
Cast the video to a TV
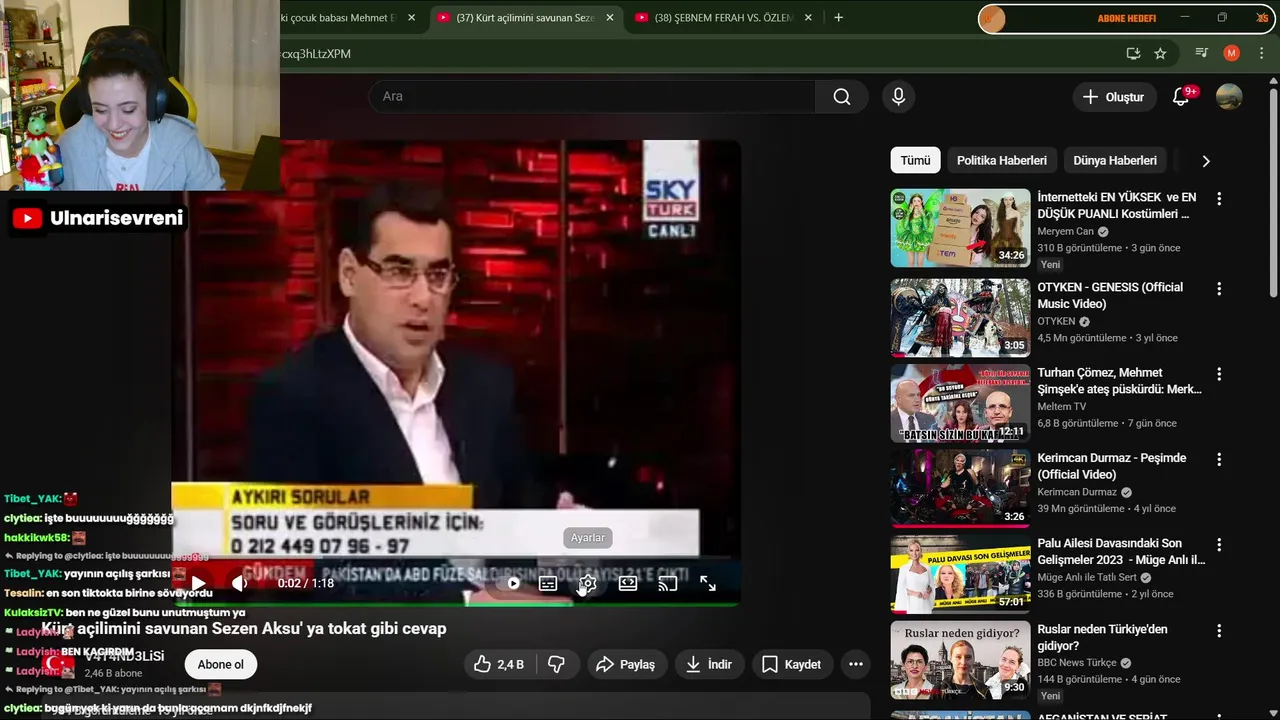(x=668, y=583)
